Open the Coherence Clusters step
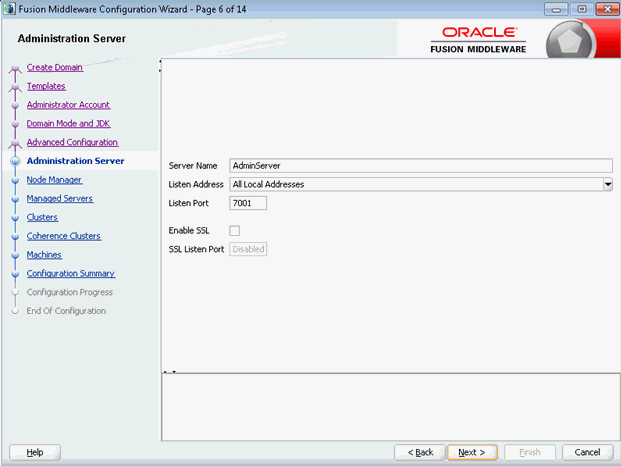The image size is (621, 466). 64,236
